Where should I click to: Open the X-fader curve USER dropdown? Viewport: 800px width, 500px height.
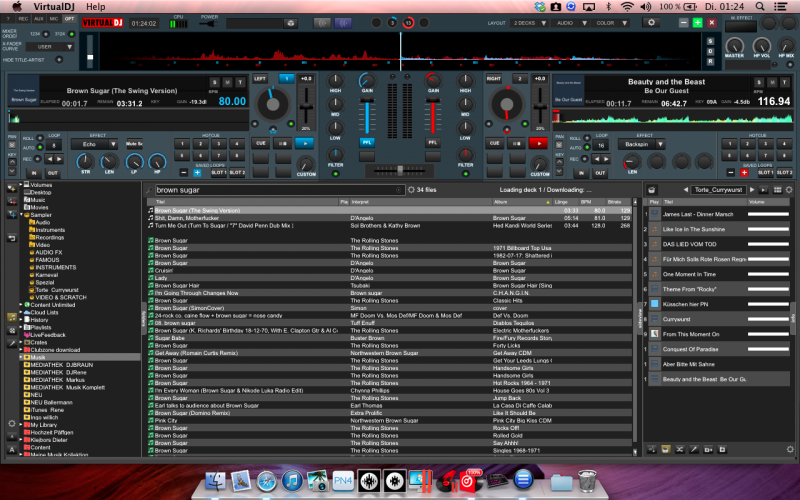[50, 46]
